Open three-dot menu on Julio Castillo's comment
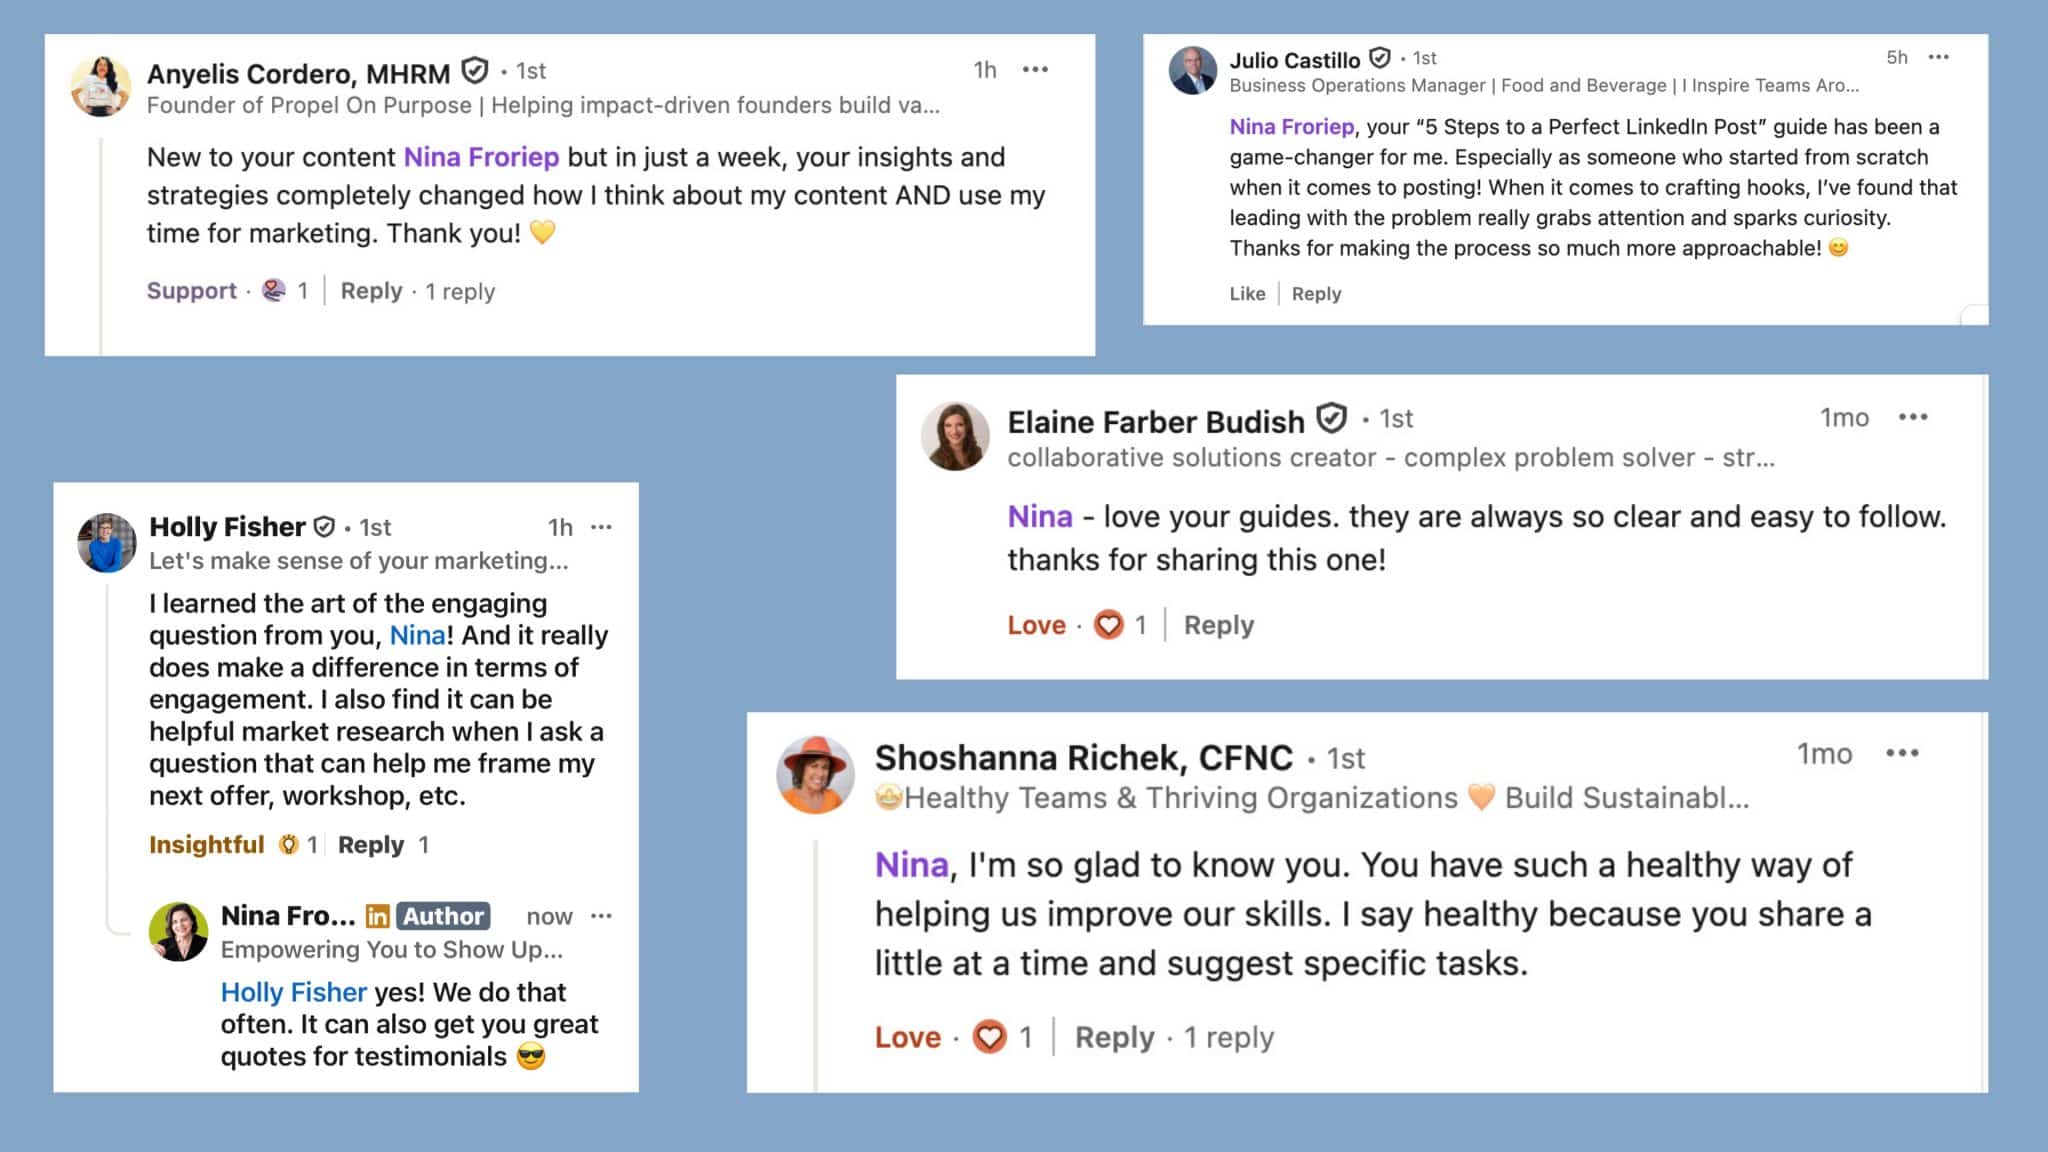This screenshot has height=1152, width=2048. [x=1938, y=57]
